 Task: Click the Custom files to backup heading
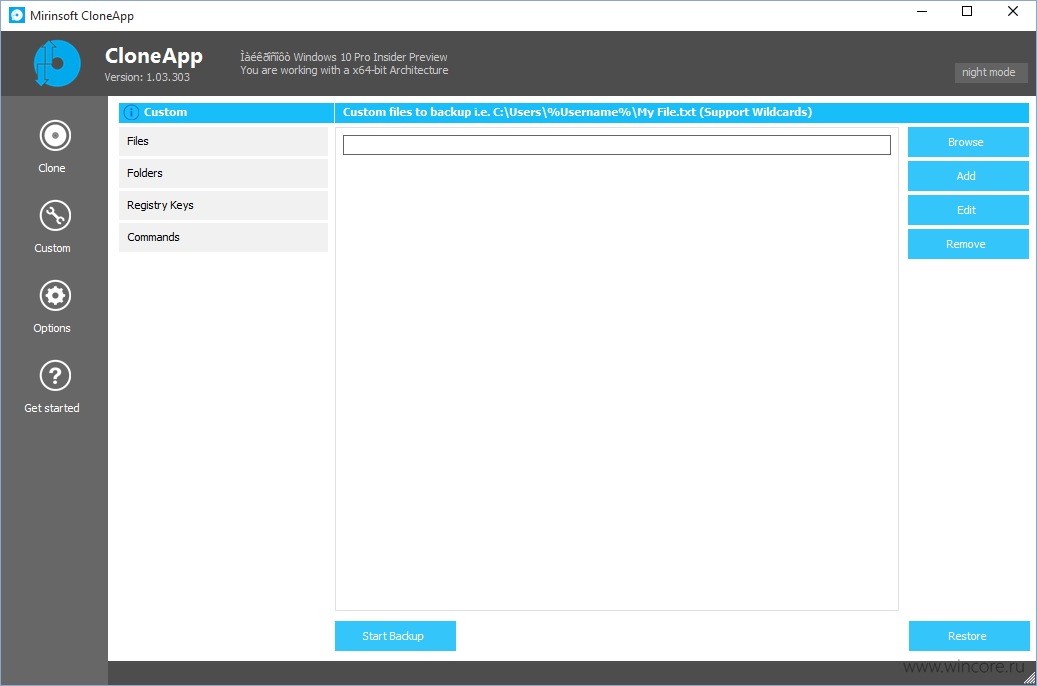[577, 112]
